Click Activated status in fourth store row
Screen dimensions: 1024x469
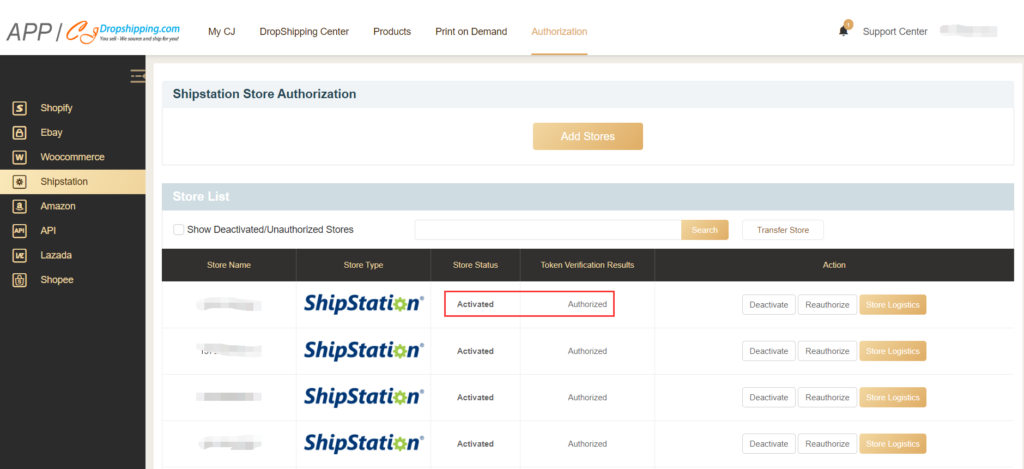click(x=475, y=444)
